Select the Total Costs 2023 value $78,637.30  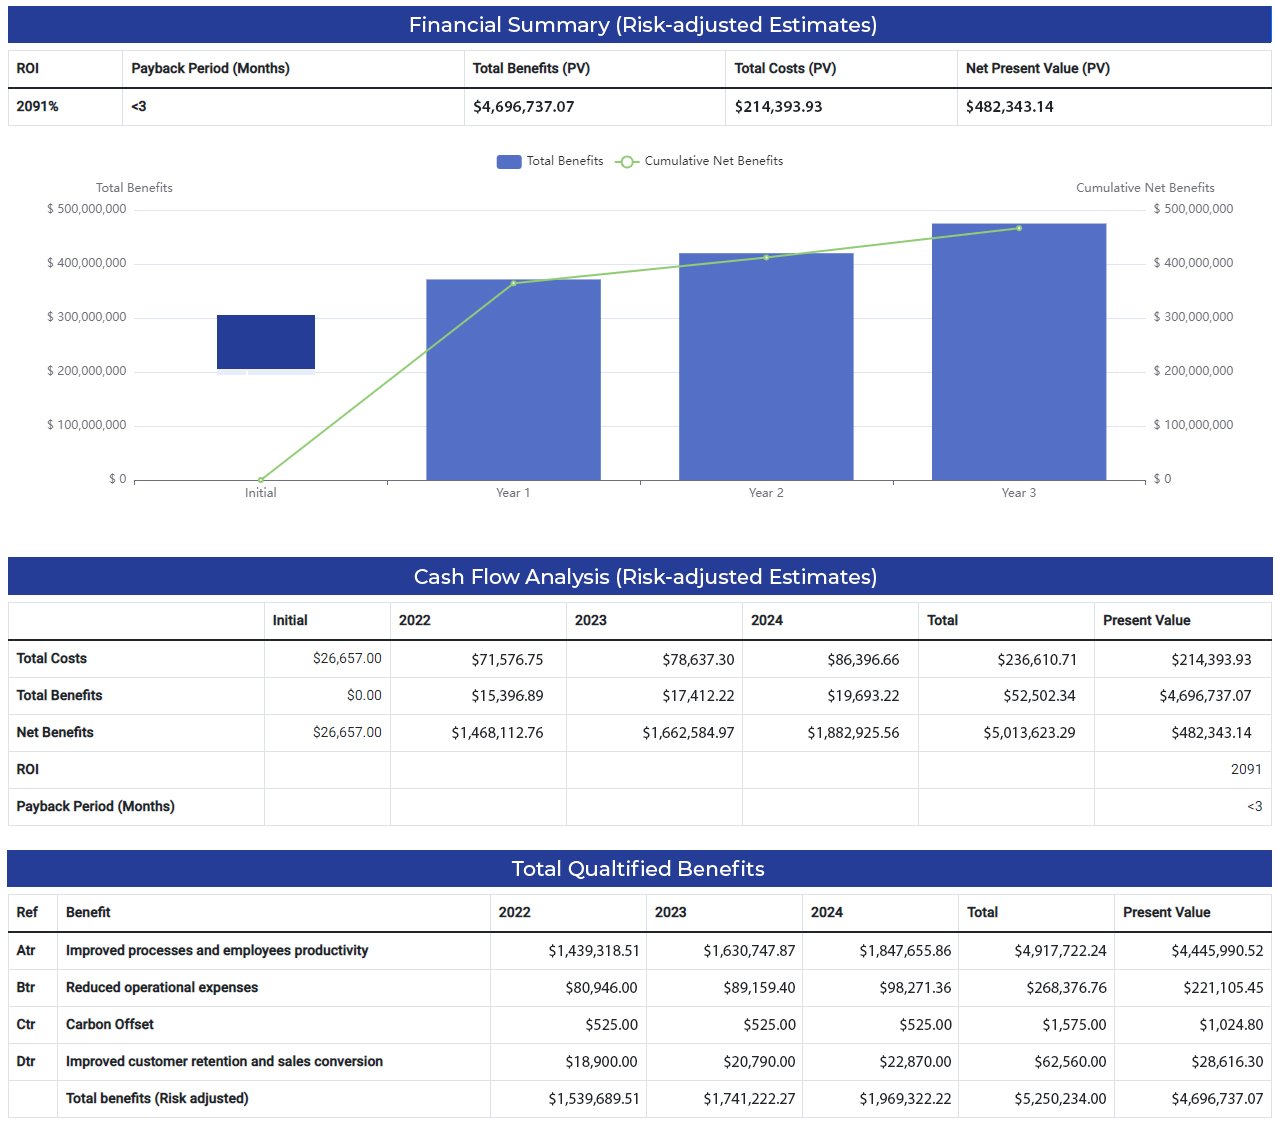pos(698,660)
